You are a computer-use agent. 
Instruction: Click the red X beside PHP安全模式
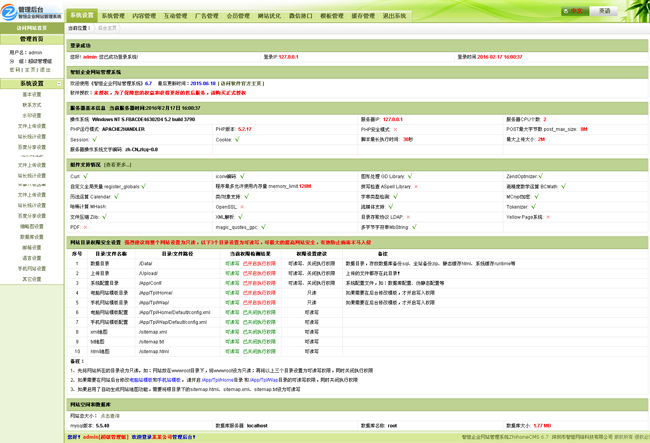click(395, 129)
